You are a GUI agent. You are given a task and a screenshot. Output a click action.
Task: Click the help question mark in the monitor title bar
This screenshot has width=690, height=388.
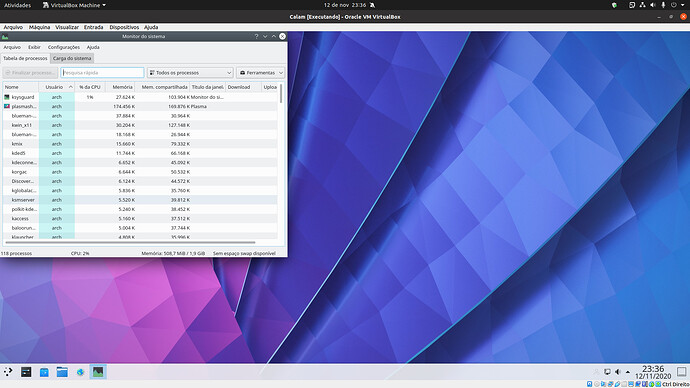(x=257, y=36)
